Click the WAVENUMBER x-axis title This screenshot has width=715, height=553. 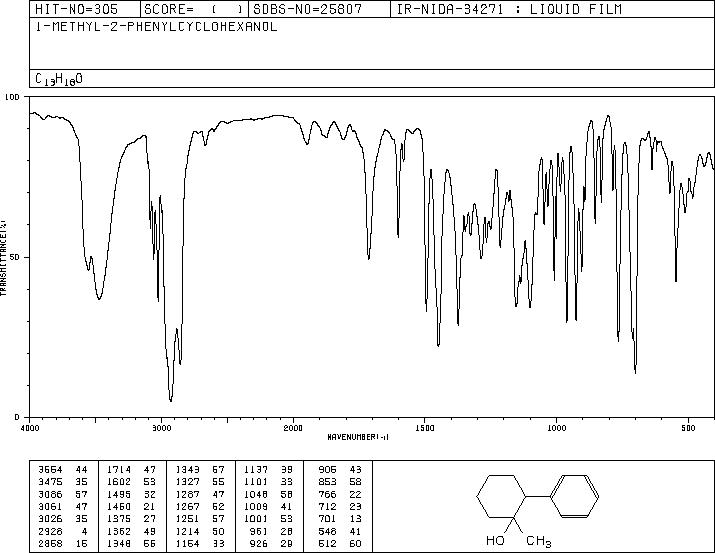coord(358,437)
